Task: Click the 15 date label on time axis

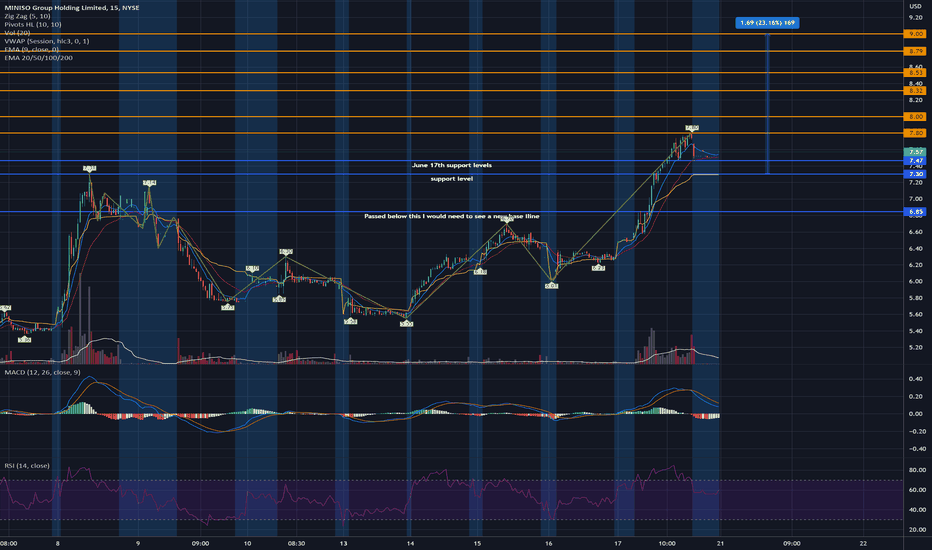Action: (477, 543)
